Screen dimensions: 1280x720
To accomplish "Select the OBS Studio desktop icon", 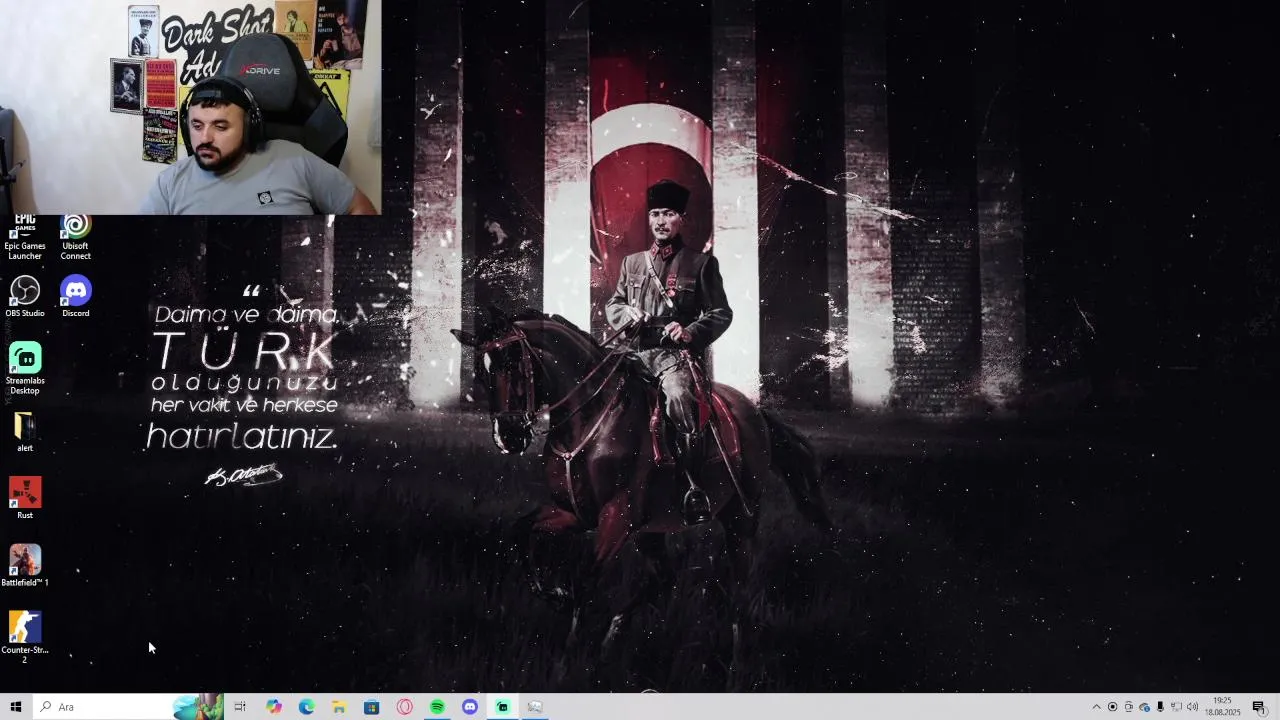I will point(25,297).
